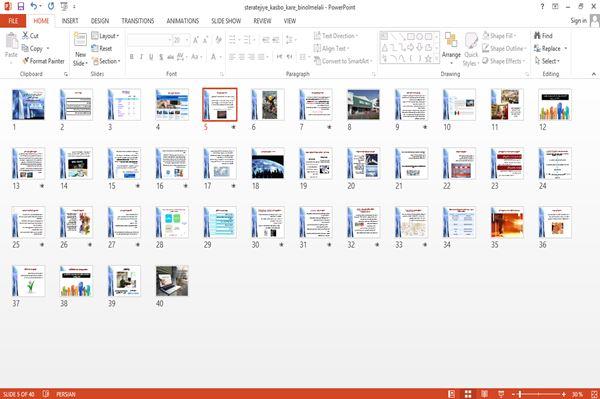Select Format Painter brush
Image resolution: width=600 pixels, height=399 pixels.
click(43, 61)
